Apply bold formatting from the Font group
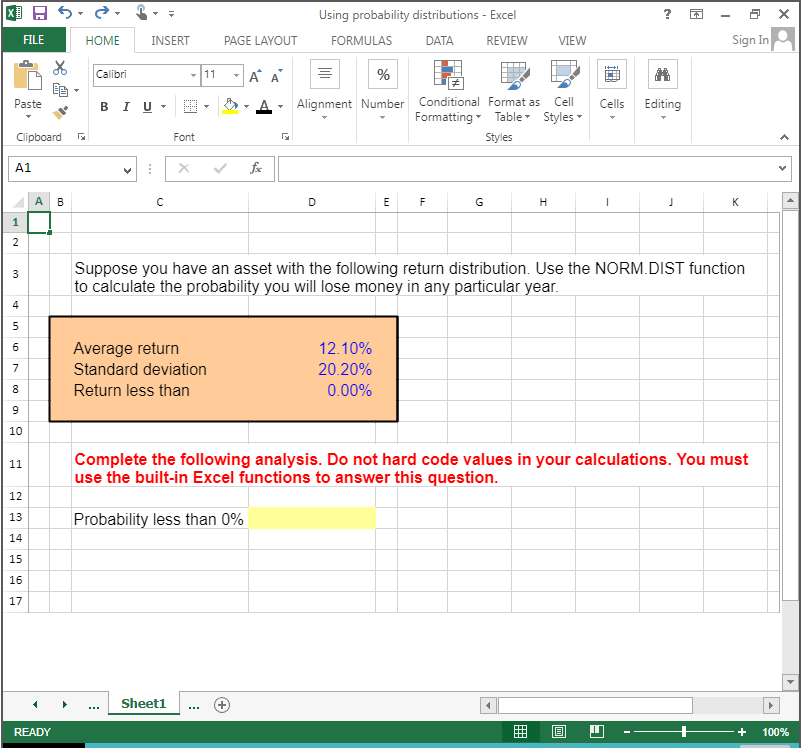Screen dimensions: 801x750 [104, 106]
